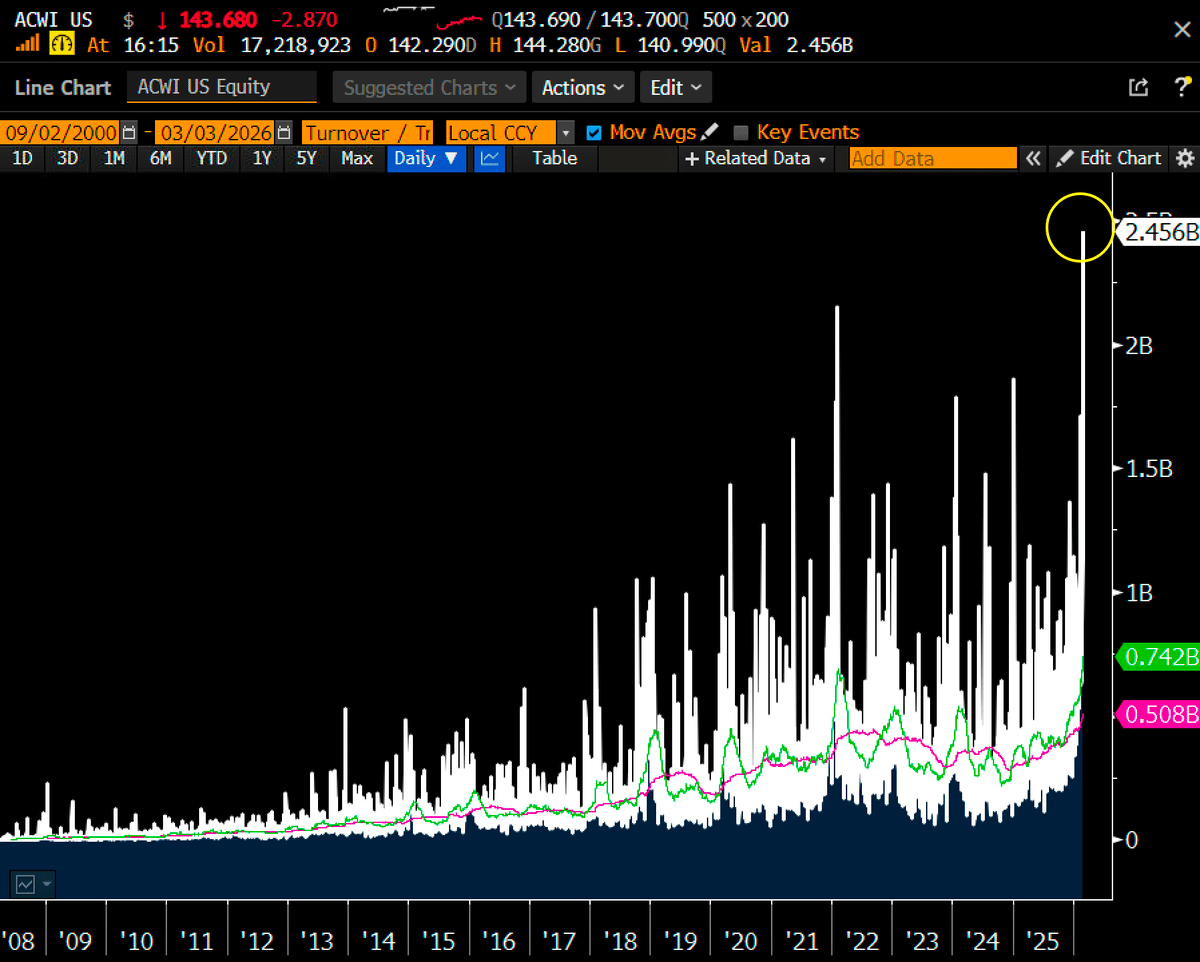Open the Local CCY currency dropdown
The height and width of the screenshot is (962, 1200).
[x=567, y=131]
